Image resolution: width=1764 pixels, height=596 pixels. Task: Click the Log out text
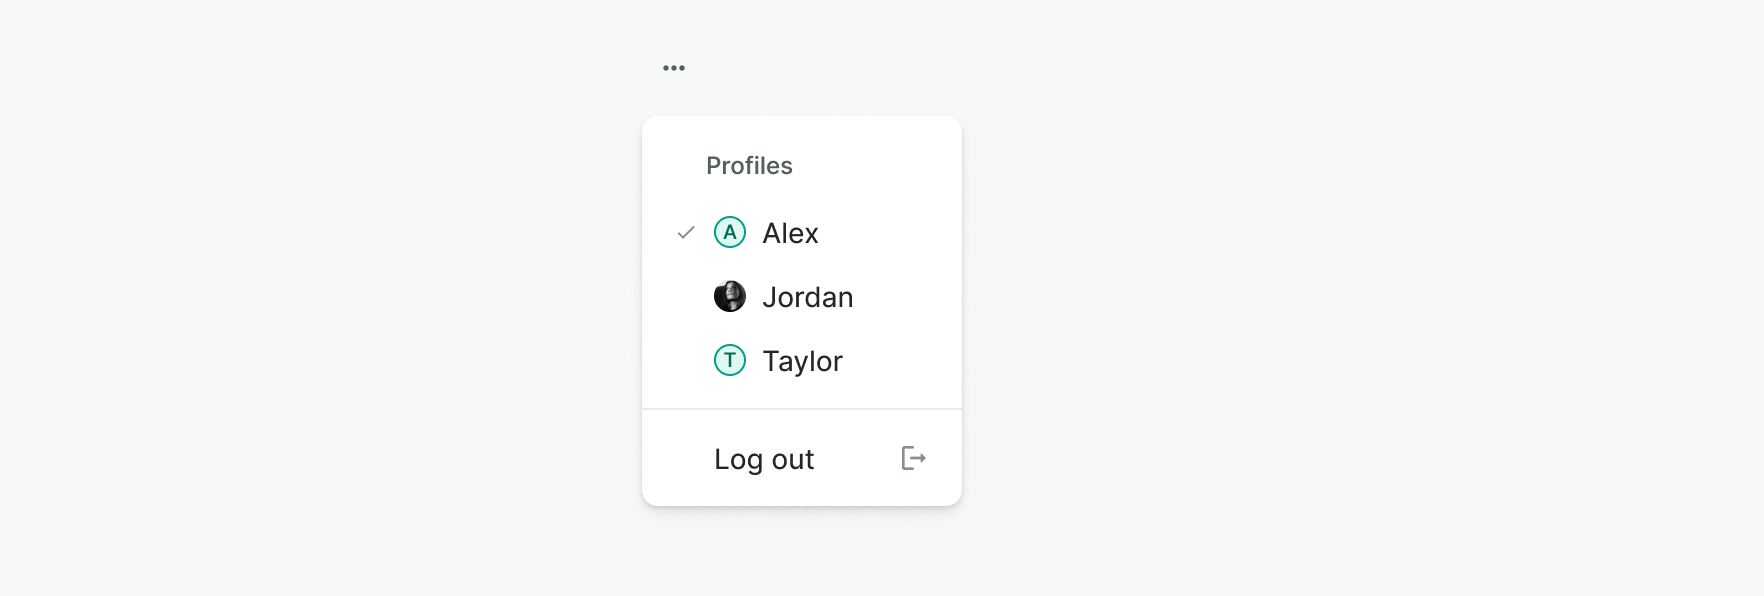point(764,459)
